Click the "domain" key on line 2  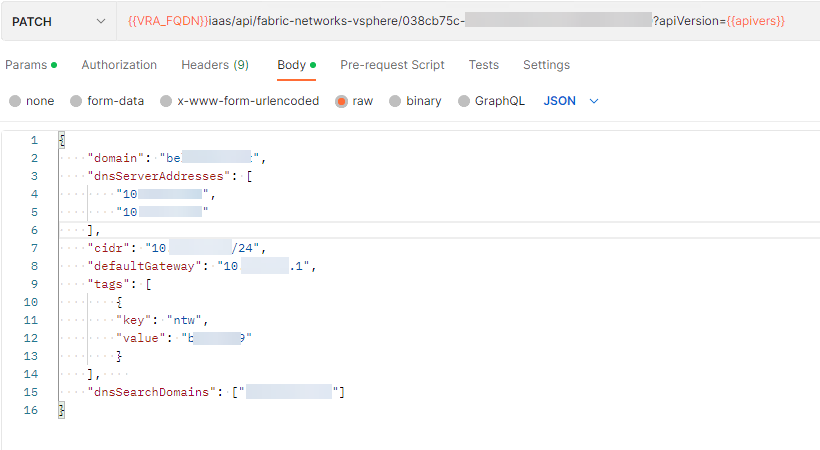[116, 158]
